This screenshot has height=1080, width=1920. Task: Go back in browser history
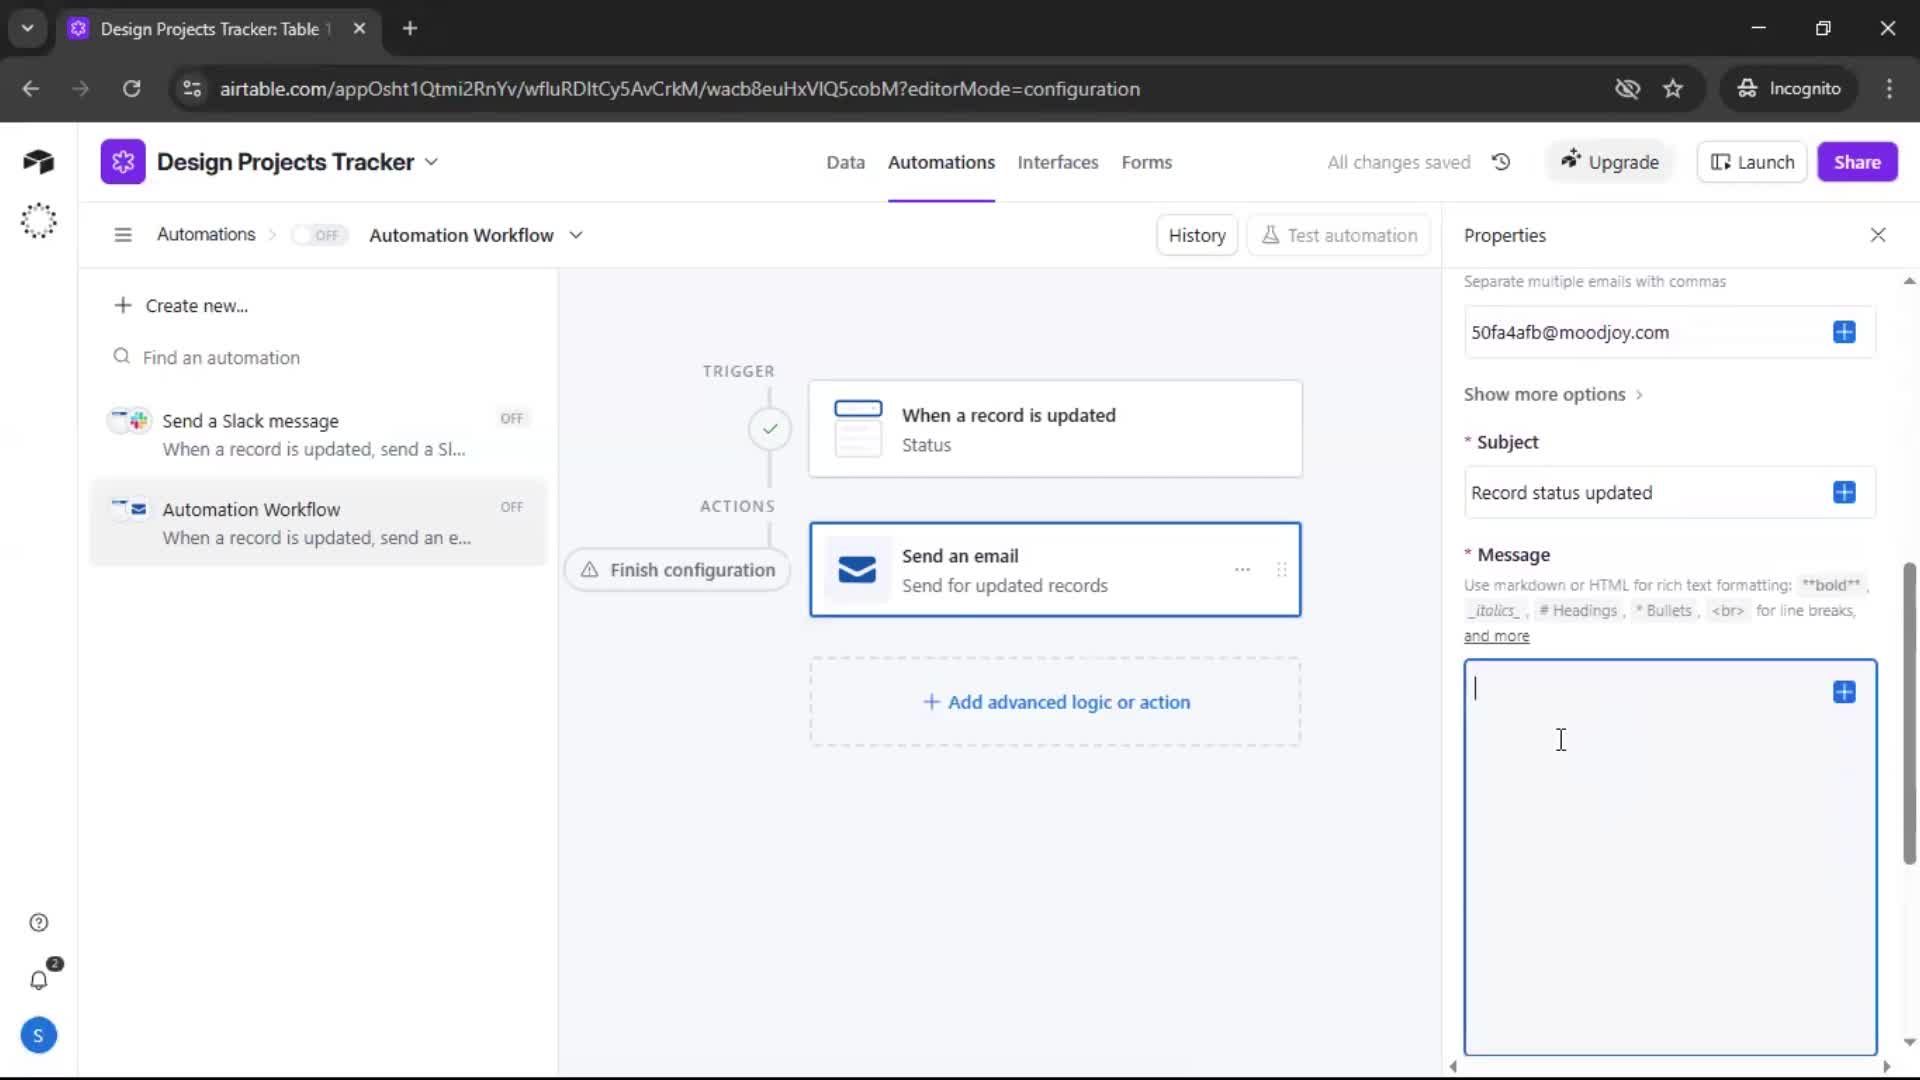(31, 89)
